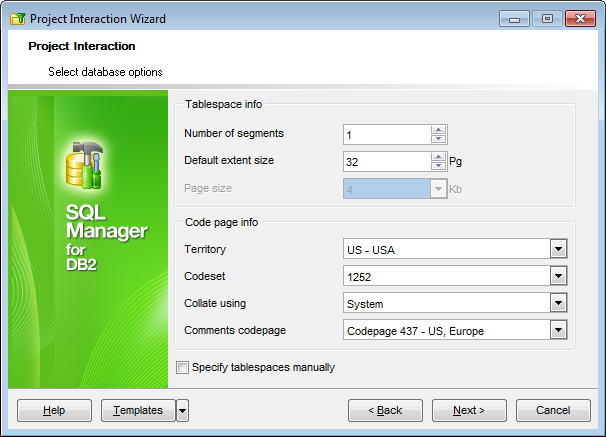The width and height of the screenshot is (606, 437).
Task: Click the Number of segments input field
Action: coord(386,134)
